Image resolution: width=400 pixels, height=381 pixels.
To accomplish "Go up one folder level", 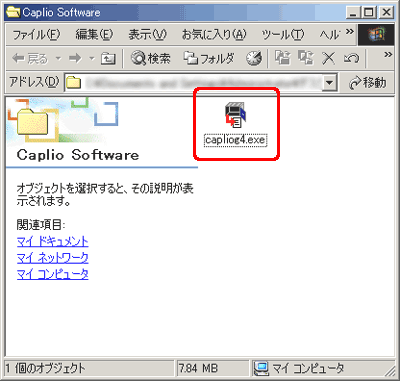I will click(x=108, y=59).
